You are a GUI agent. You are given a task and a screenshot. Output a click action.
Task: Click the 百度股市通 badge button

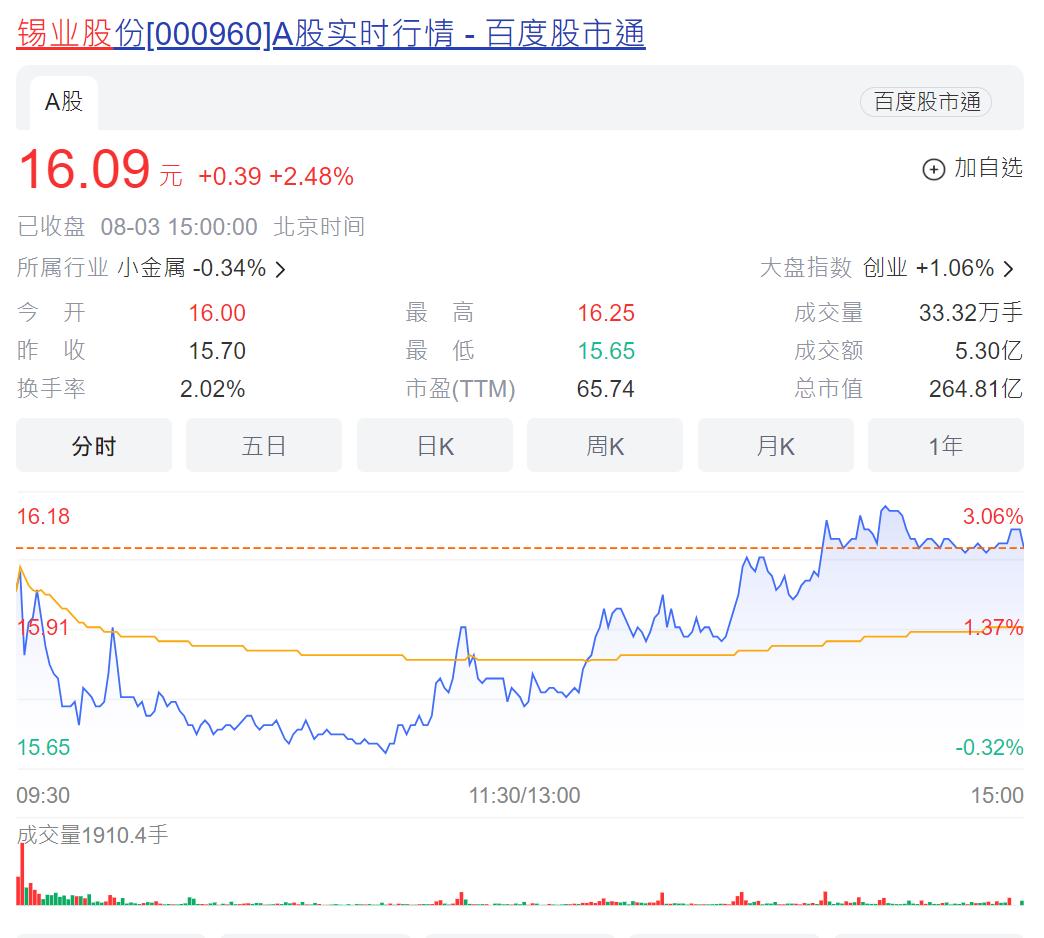click(926, 102)
